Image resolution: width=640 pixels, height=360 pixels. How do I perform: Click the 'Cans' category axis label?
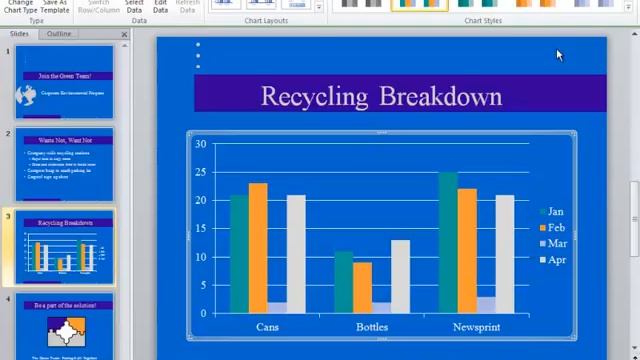(x=267, y=327)
